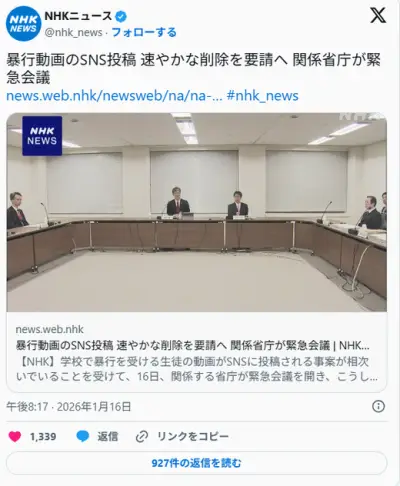Open the news.web.nhk article URL
The width and height of the screenshot is (400, 486).
[x=114, y=96]
